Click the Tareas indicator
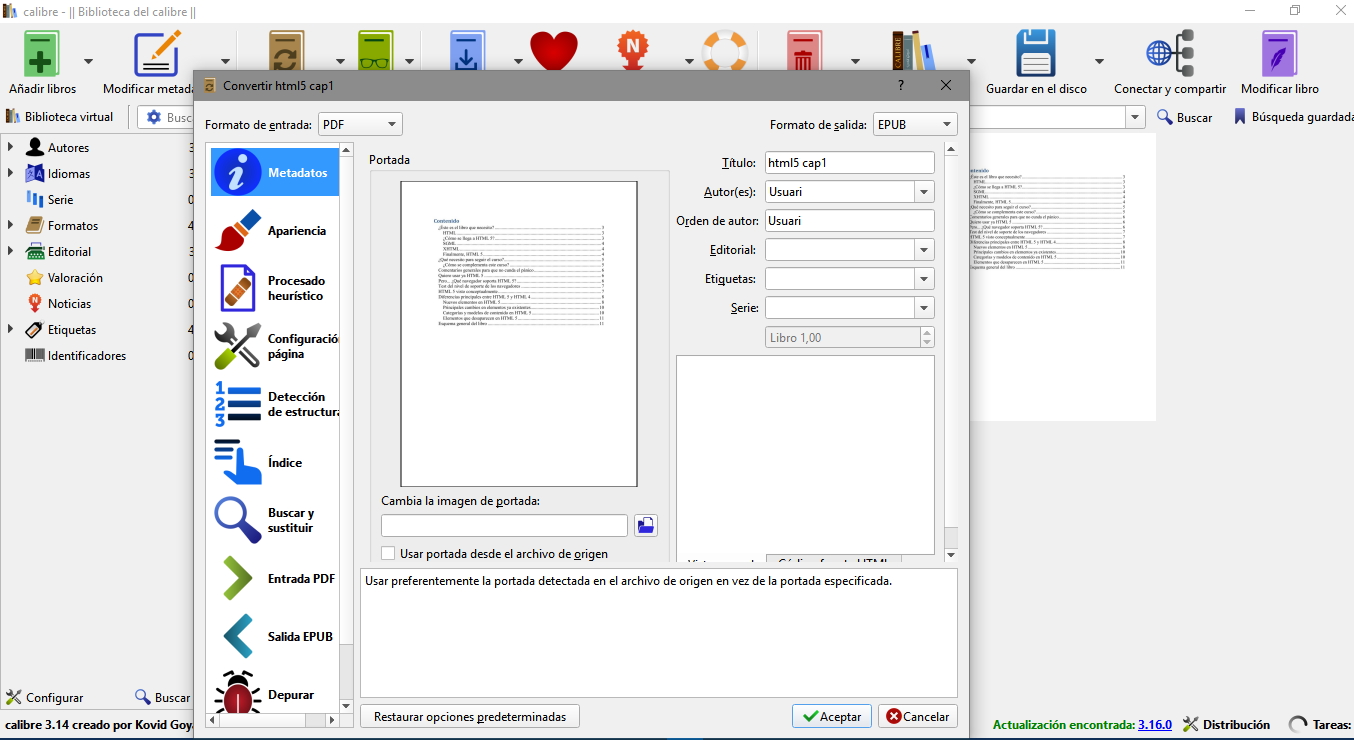The height and width of the screenshot is (740, 1354). tap(1321, 724)
